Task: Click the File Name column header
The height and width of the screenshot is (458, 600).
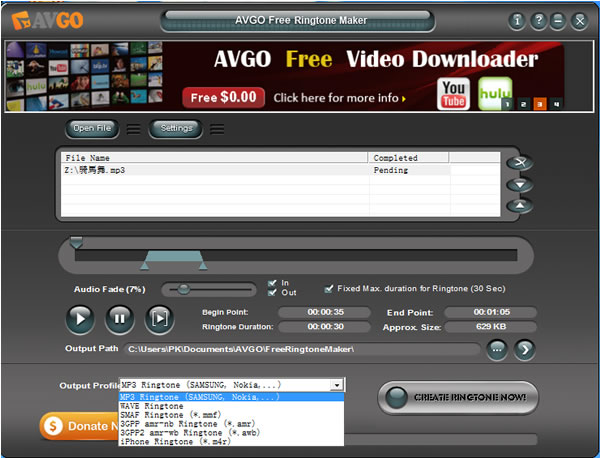Action: tap(214, 158)
